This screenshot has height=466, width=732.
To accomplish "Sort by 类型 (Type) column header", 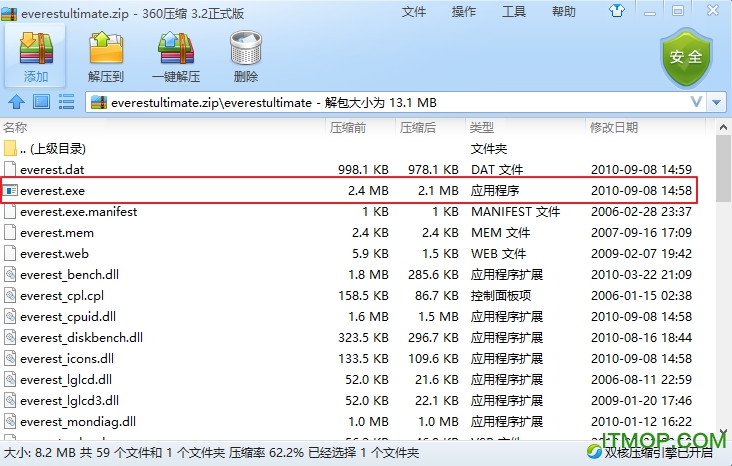I will pos(482,127).
